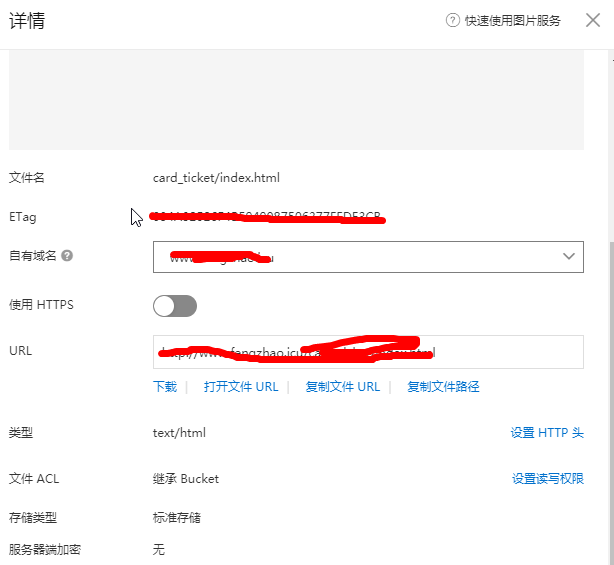Click the 详情 panel title
Screen dimensions: 614x565
27,20
